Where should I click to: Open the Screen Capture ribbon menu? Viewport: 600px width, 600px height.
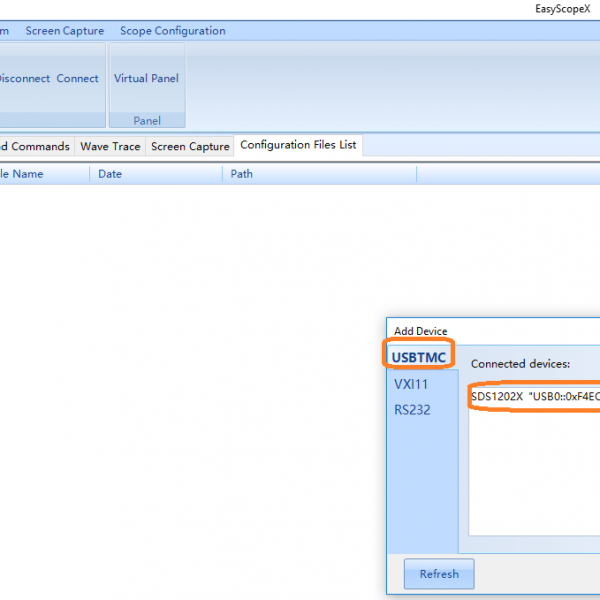pos(64,31)
